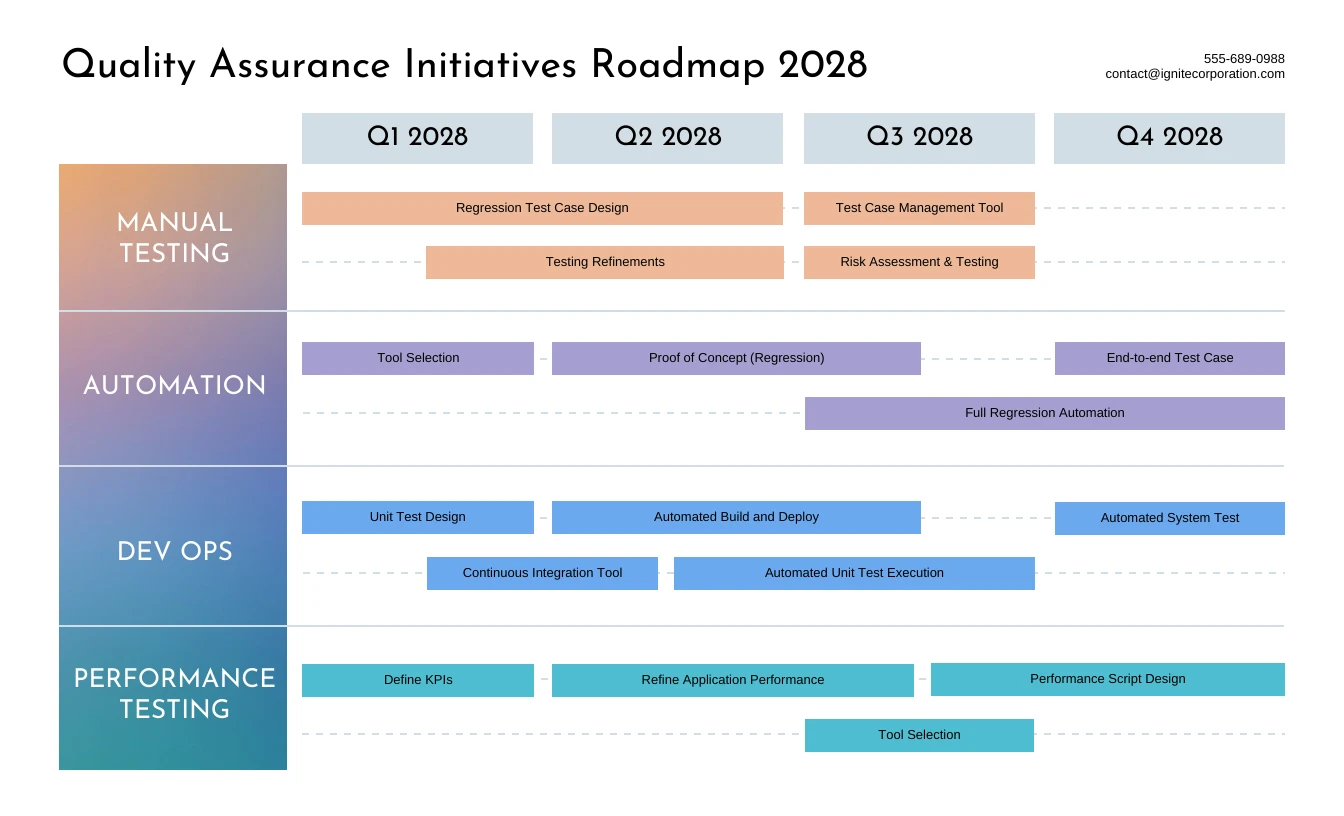Select the roadmap title text
The image size is (1344, 816).
pyautogui.click(x=464, y=65)
